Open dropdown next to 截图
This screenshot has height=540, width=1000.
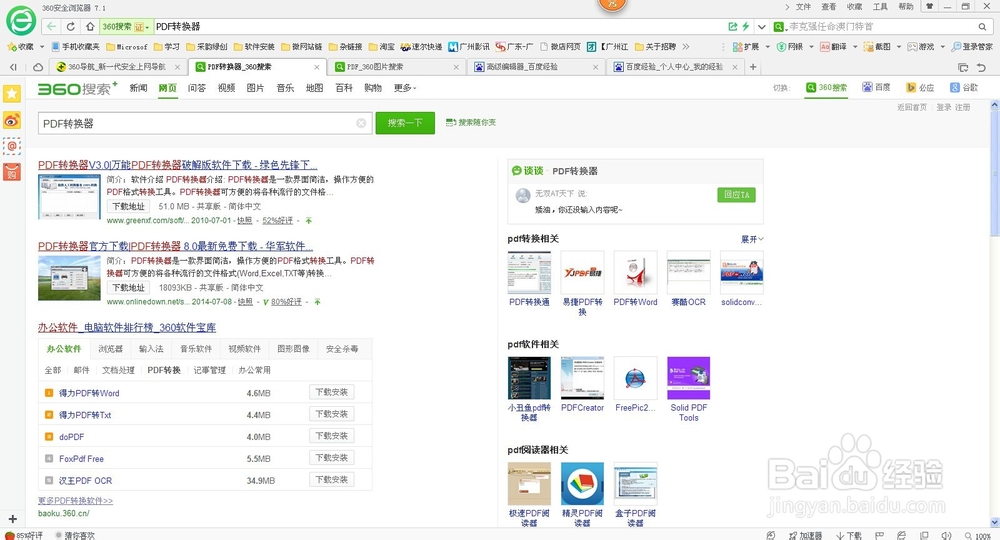coord(899,47)
